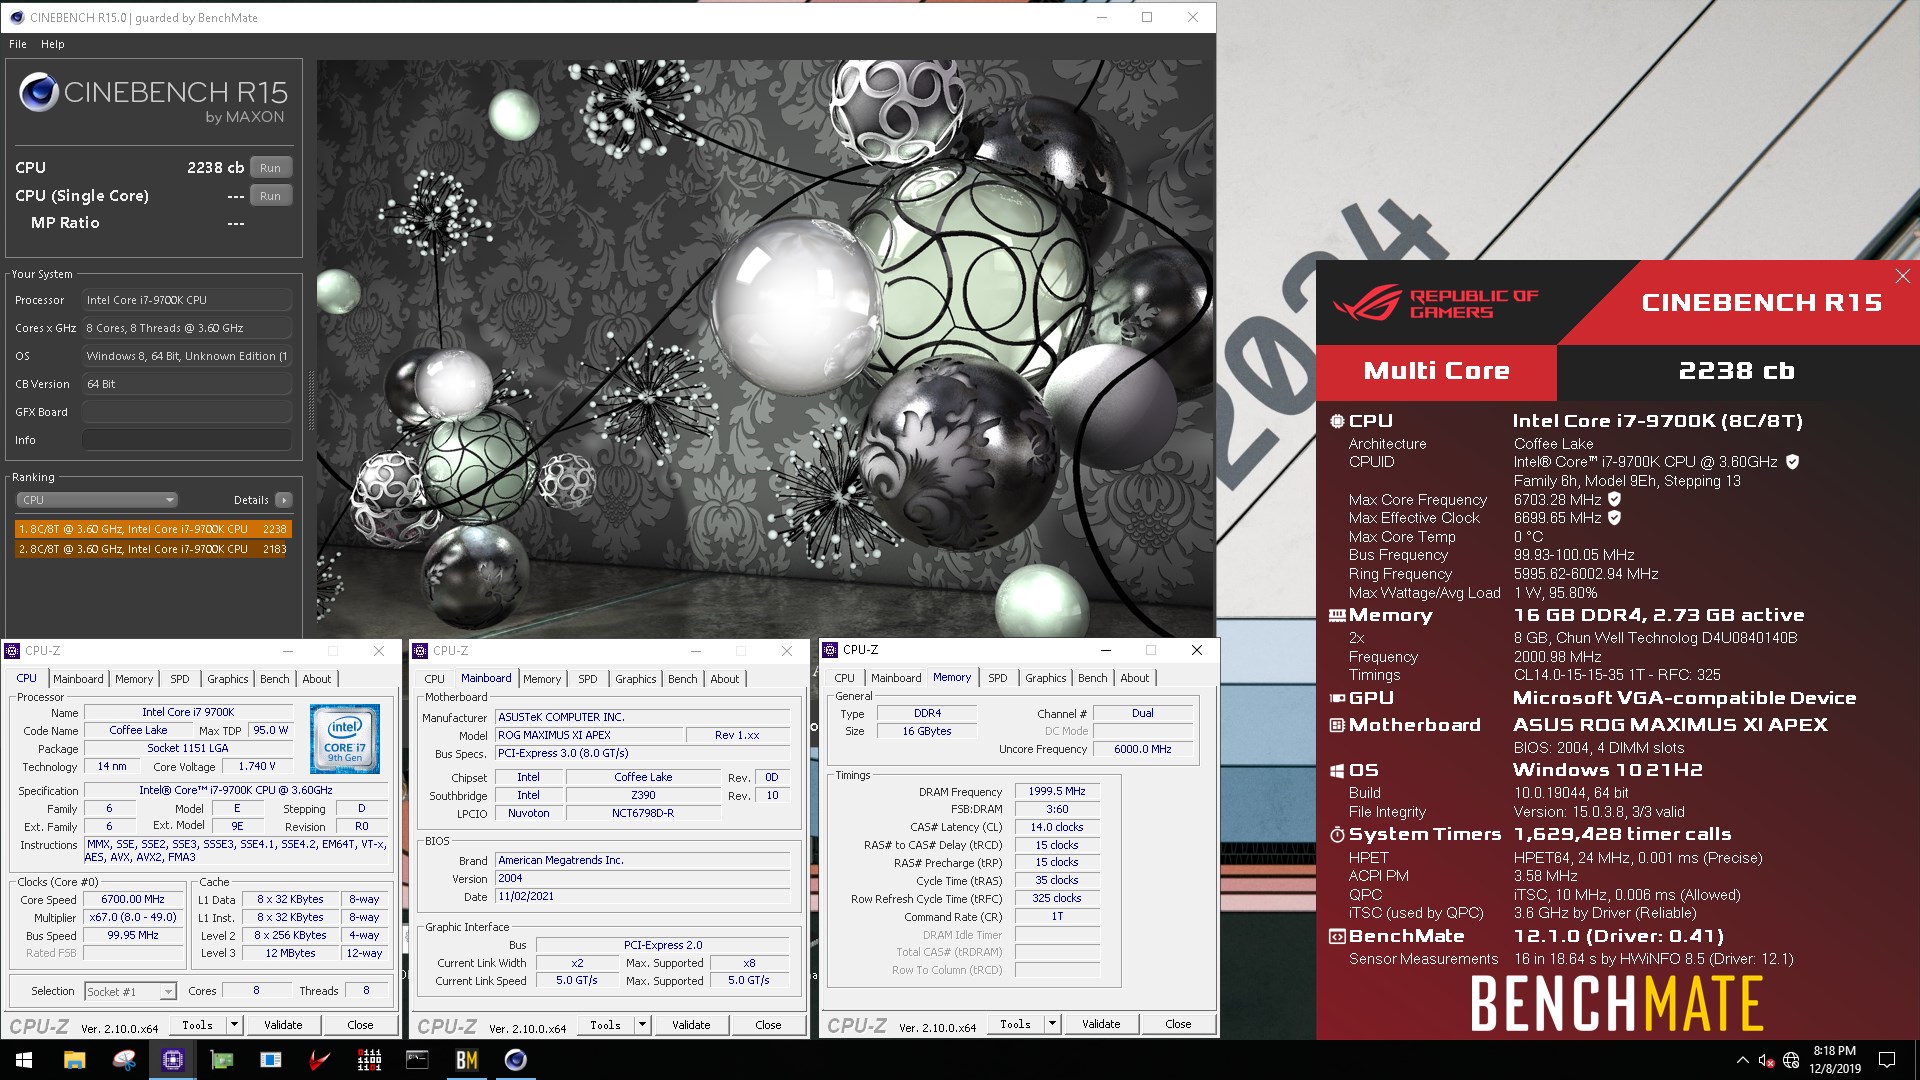
Task: Click the Cinebench Info input field
Action: (x=187, y=440)
